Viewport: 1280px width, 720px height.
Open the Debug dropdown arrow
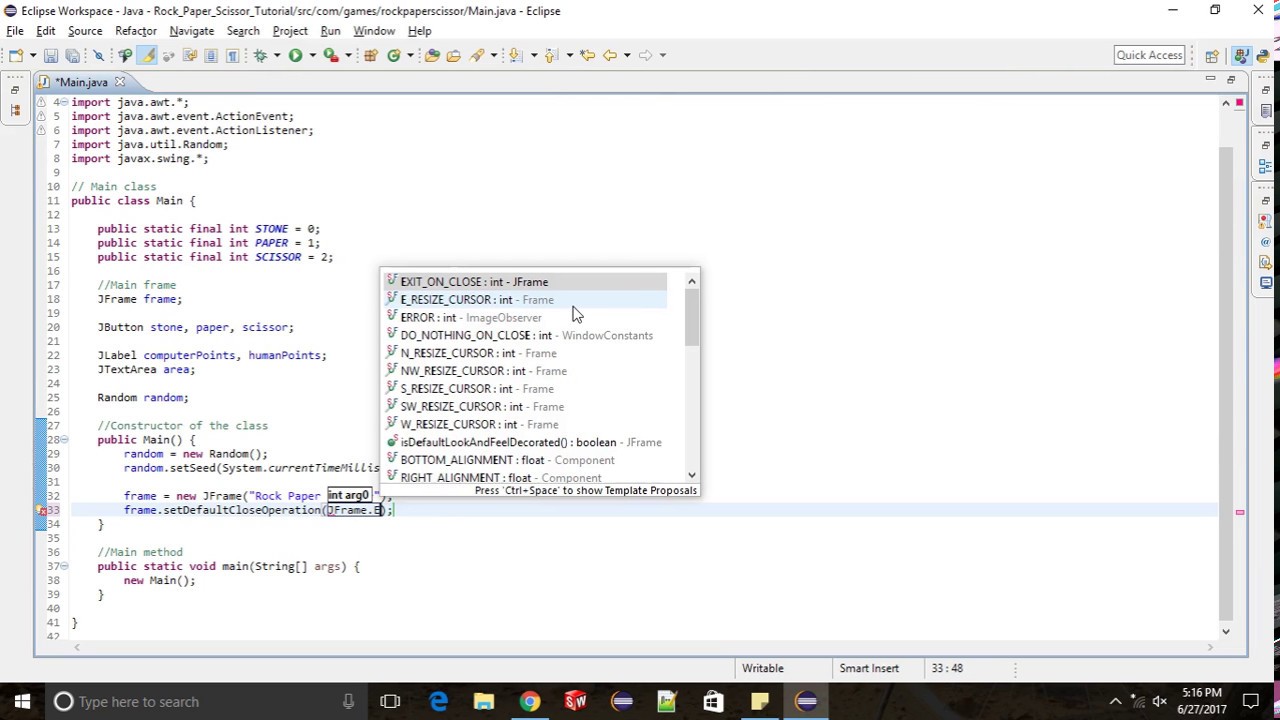pyautogui.click(x=278, y=55)
